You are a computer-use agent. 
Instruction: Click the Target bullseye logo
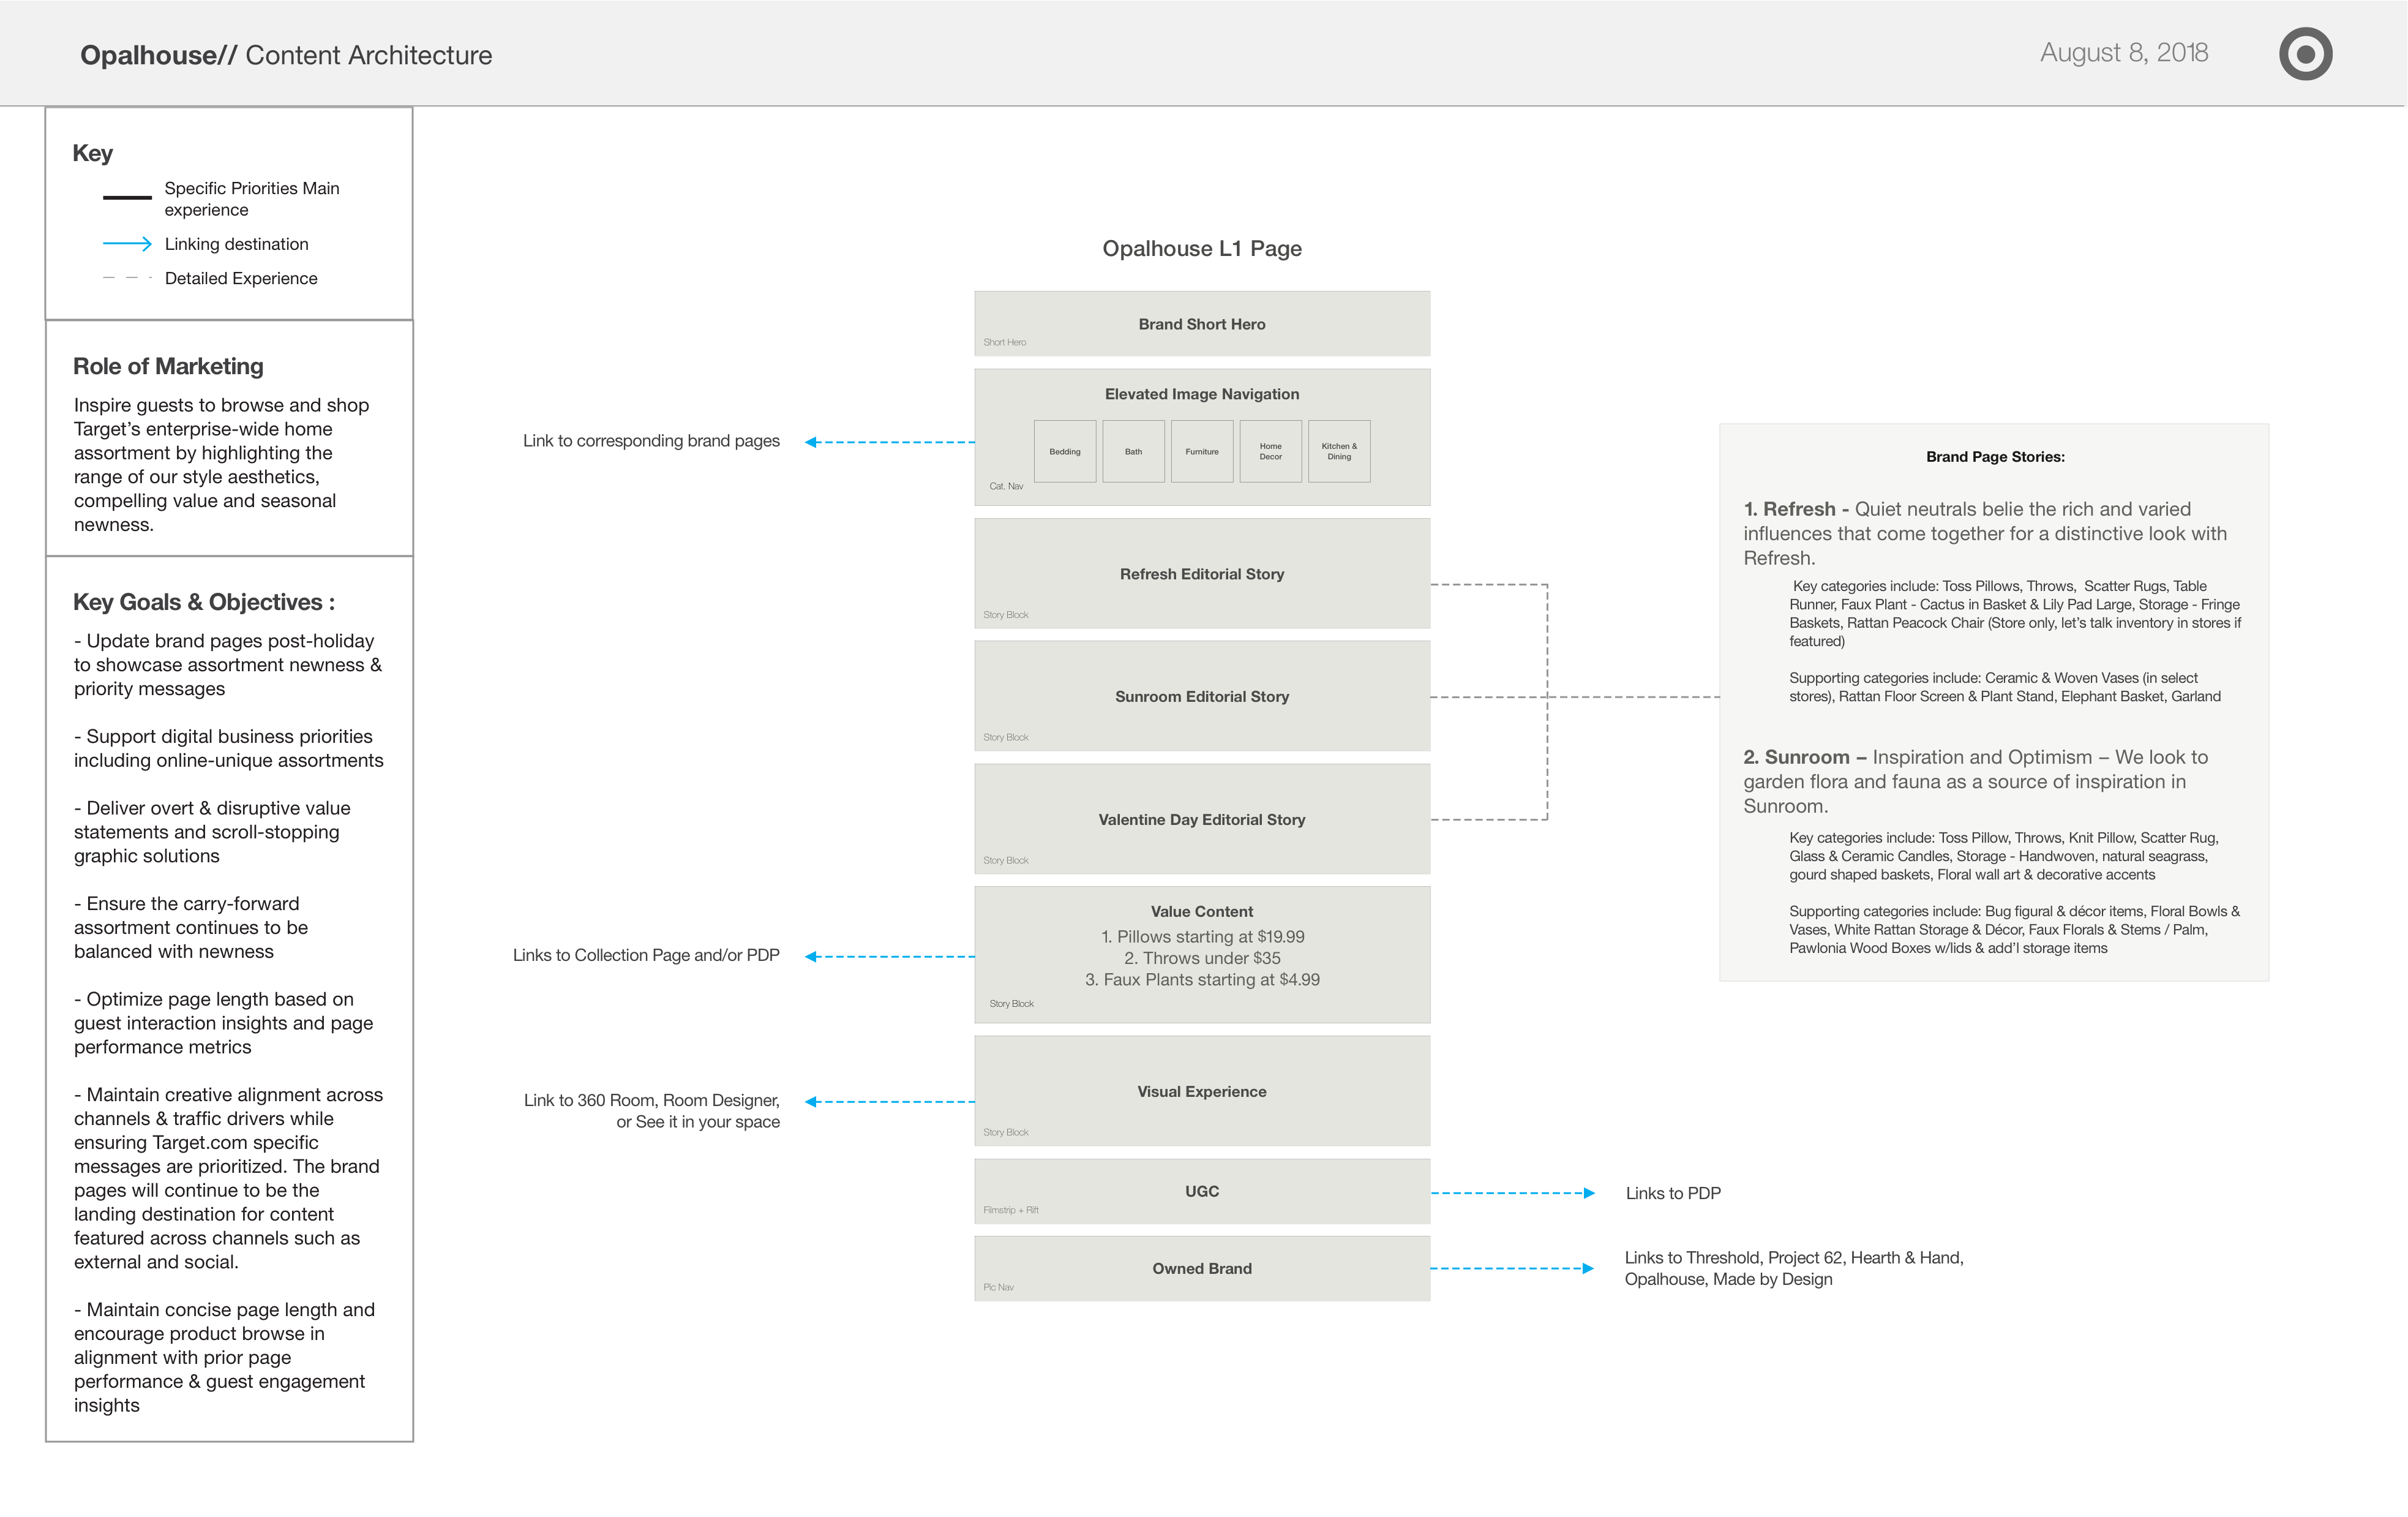tap(2305, 54)
